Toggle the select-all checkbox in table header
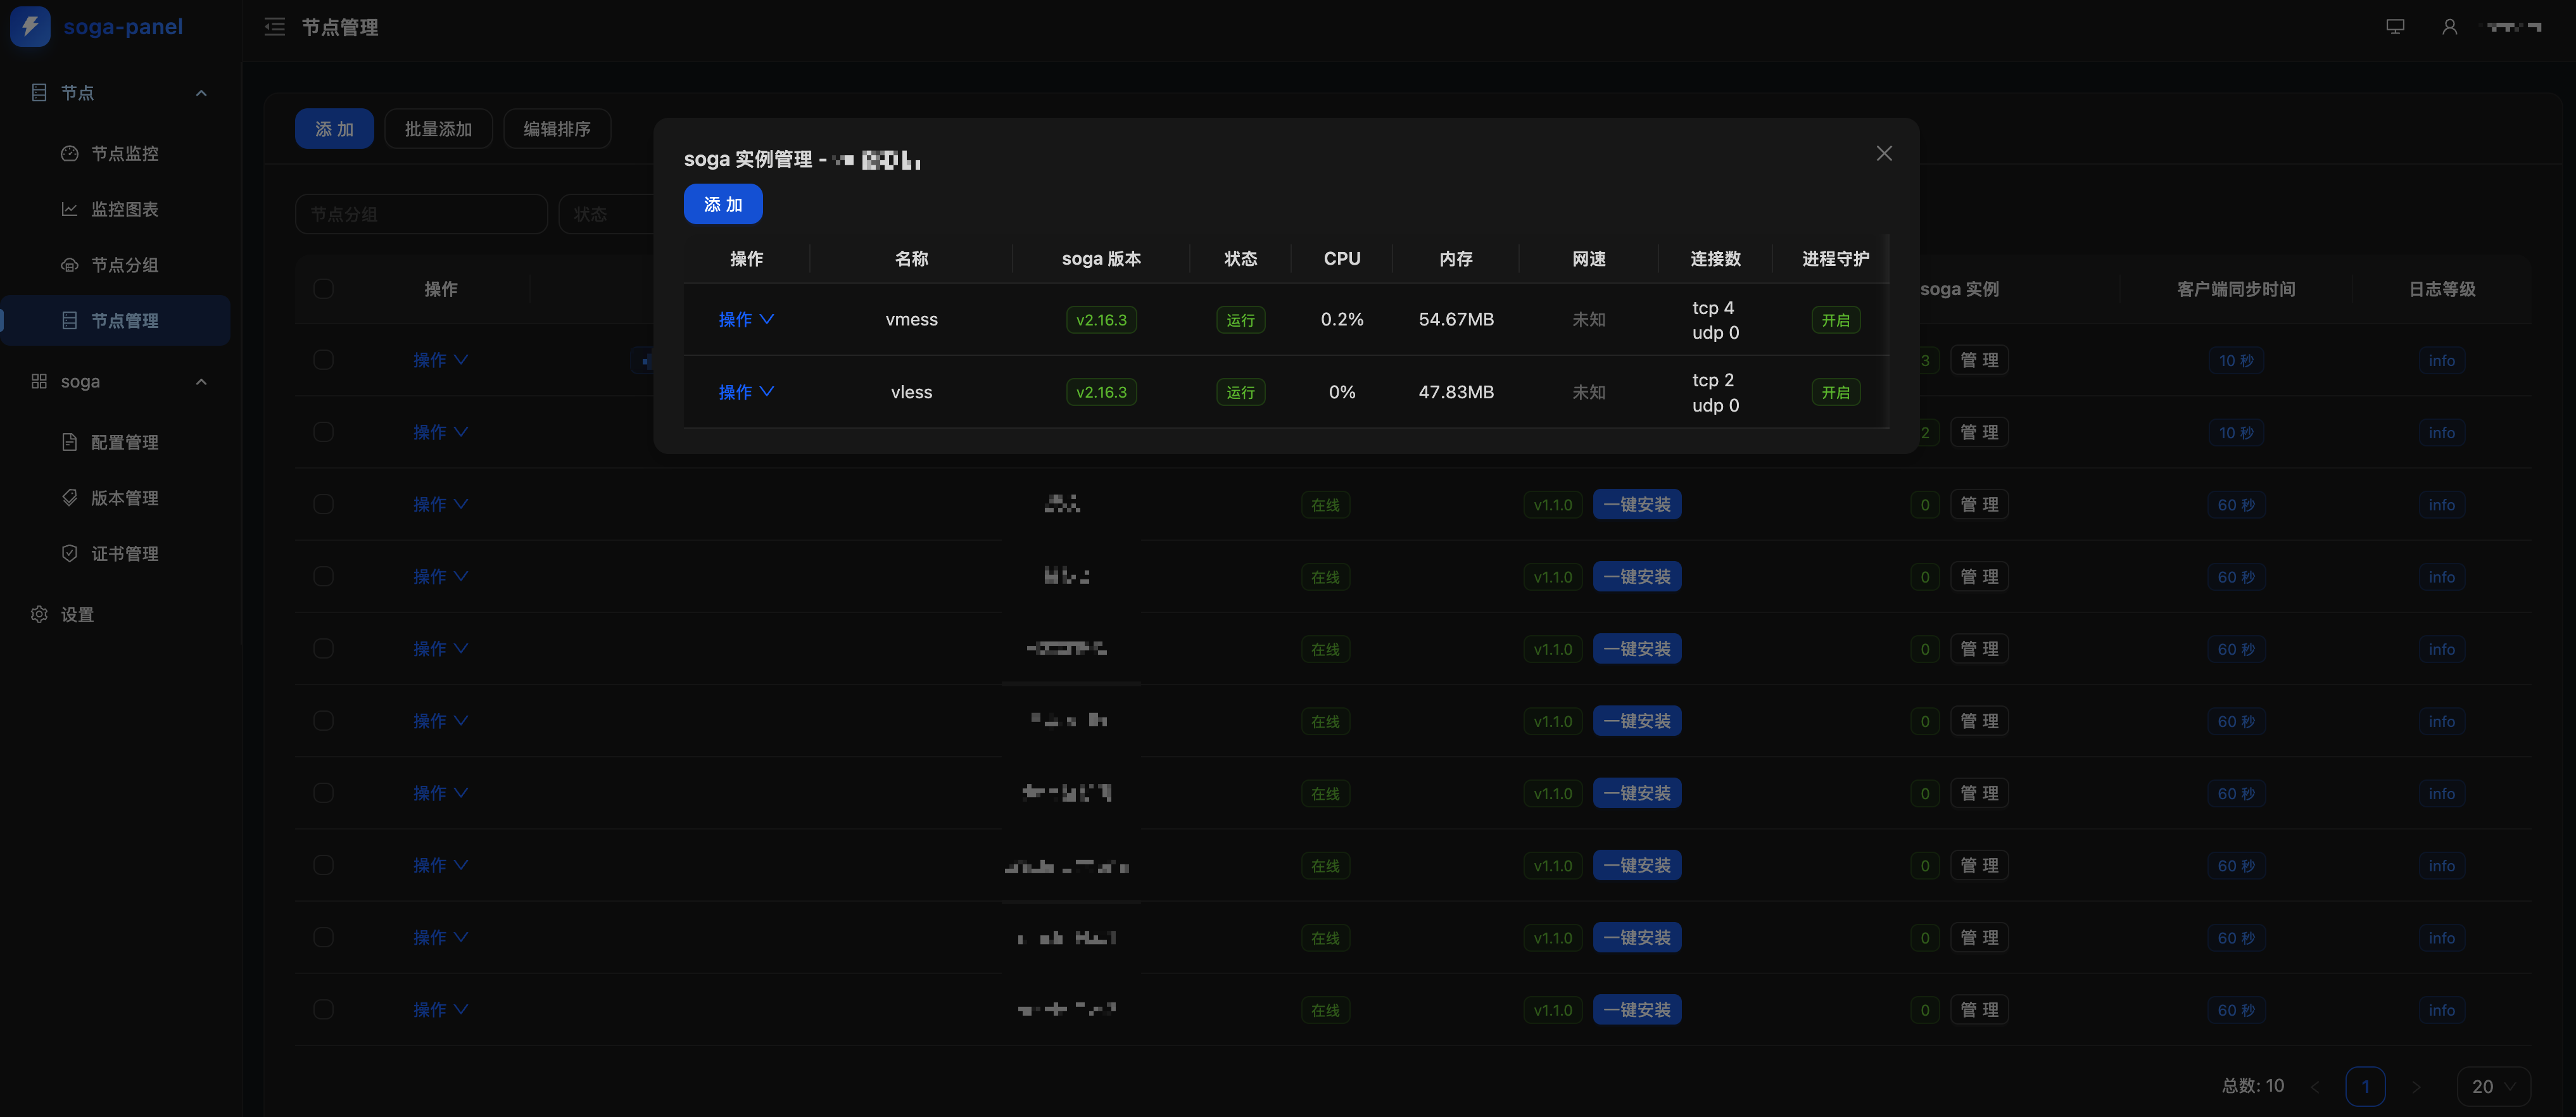This screenshot has height=1117, width=2576. click(x=323, y=288)
